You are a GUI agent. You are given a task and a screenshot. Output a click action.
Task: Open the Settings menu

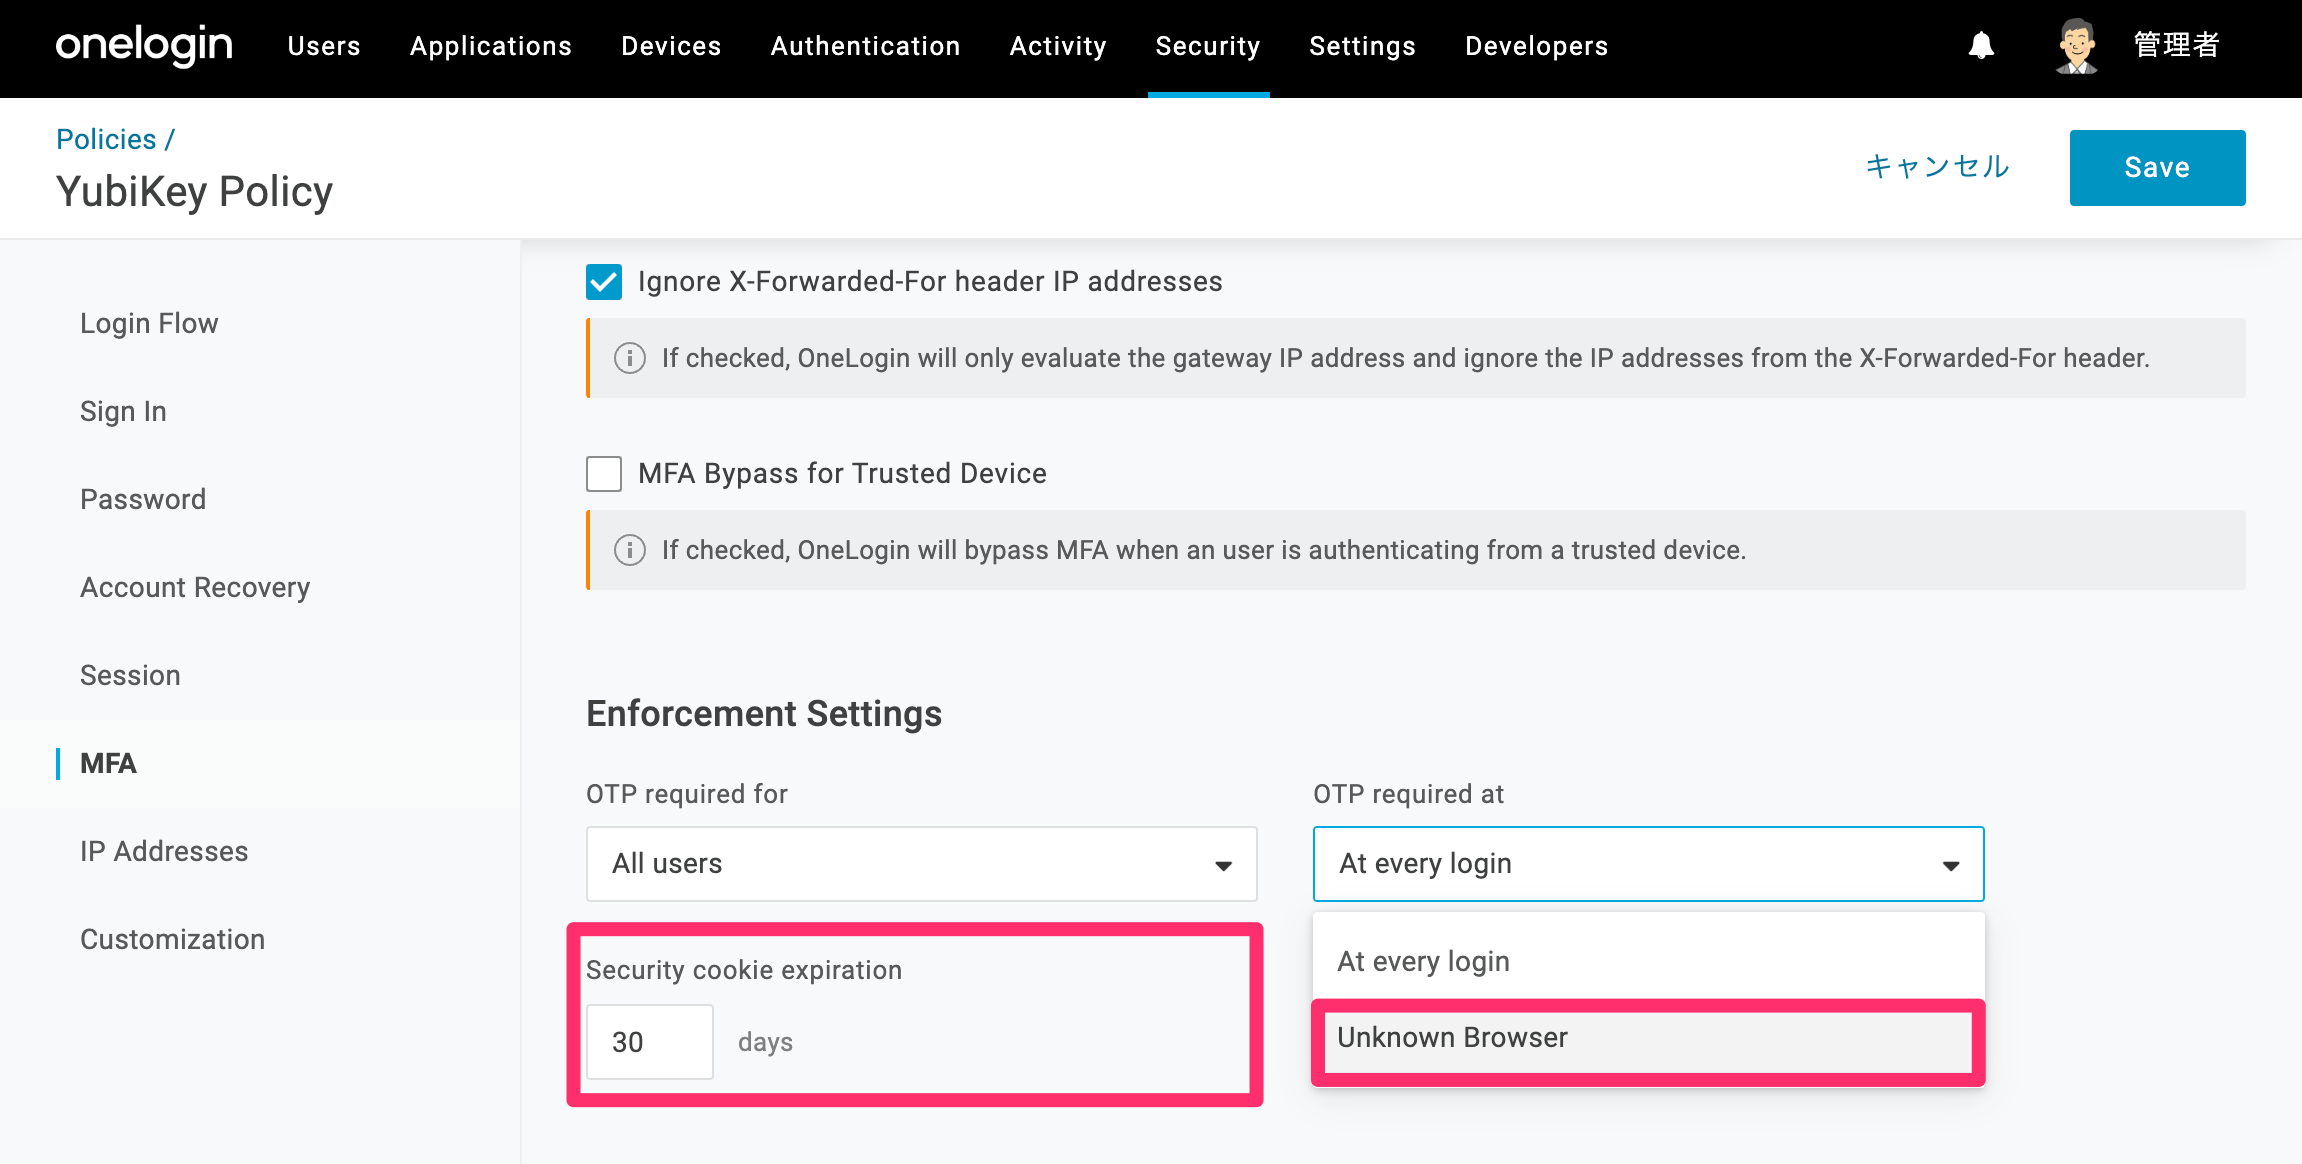click(x=1362, y=46)
